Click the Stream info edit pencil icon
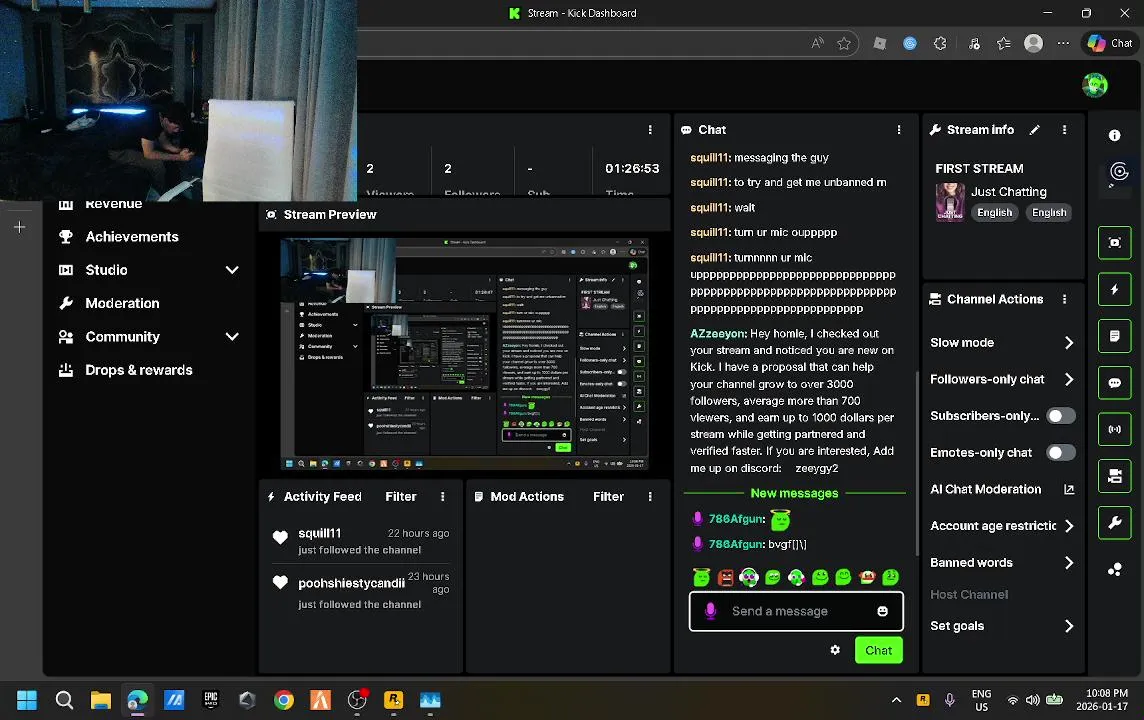Viewport: 1144px width, 720px height. tap(1034, 130)
